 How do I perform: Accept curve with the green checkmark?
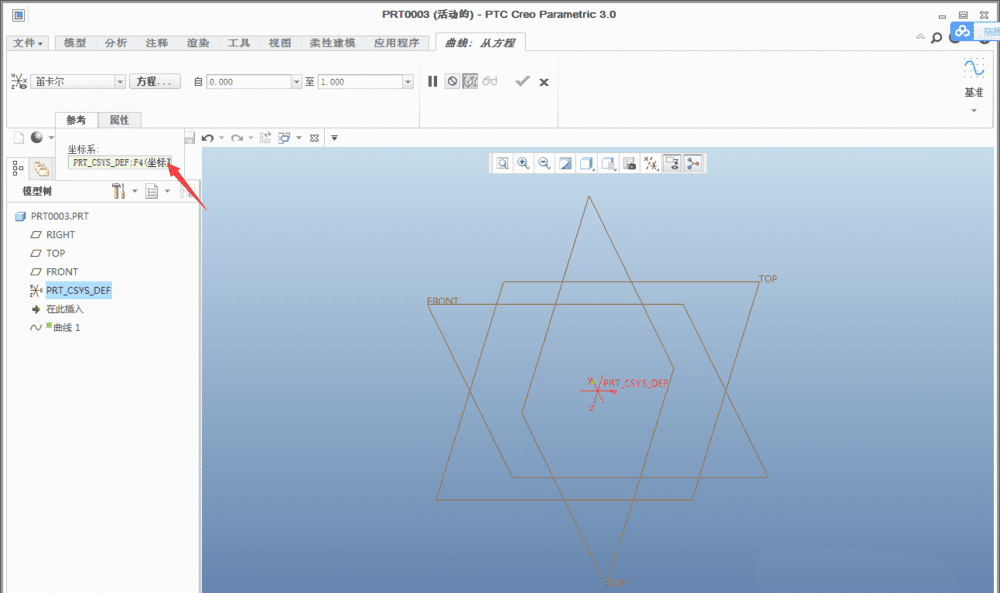[x=522, y=81]
